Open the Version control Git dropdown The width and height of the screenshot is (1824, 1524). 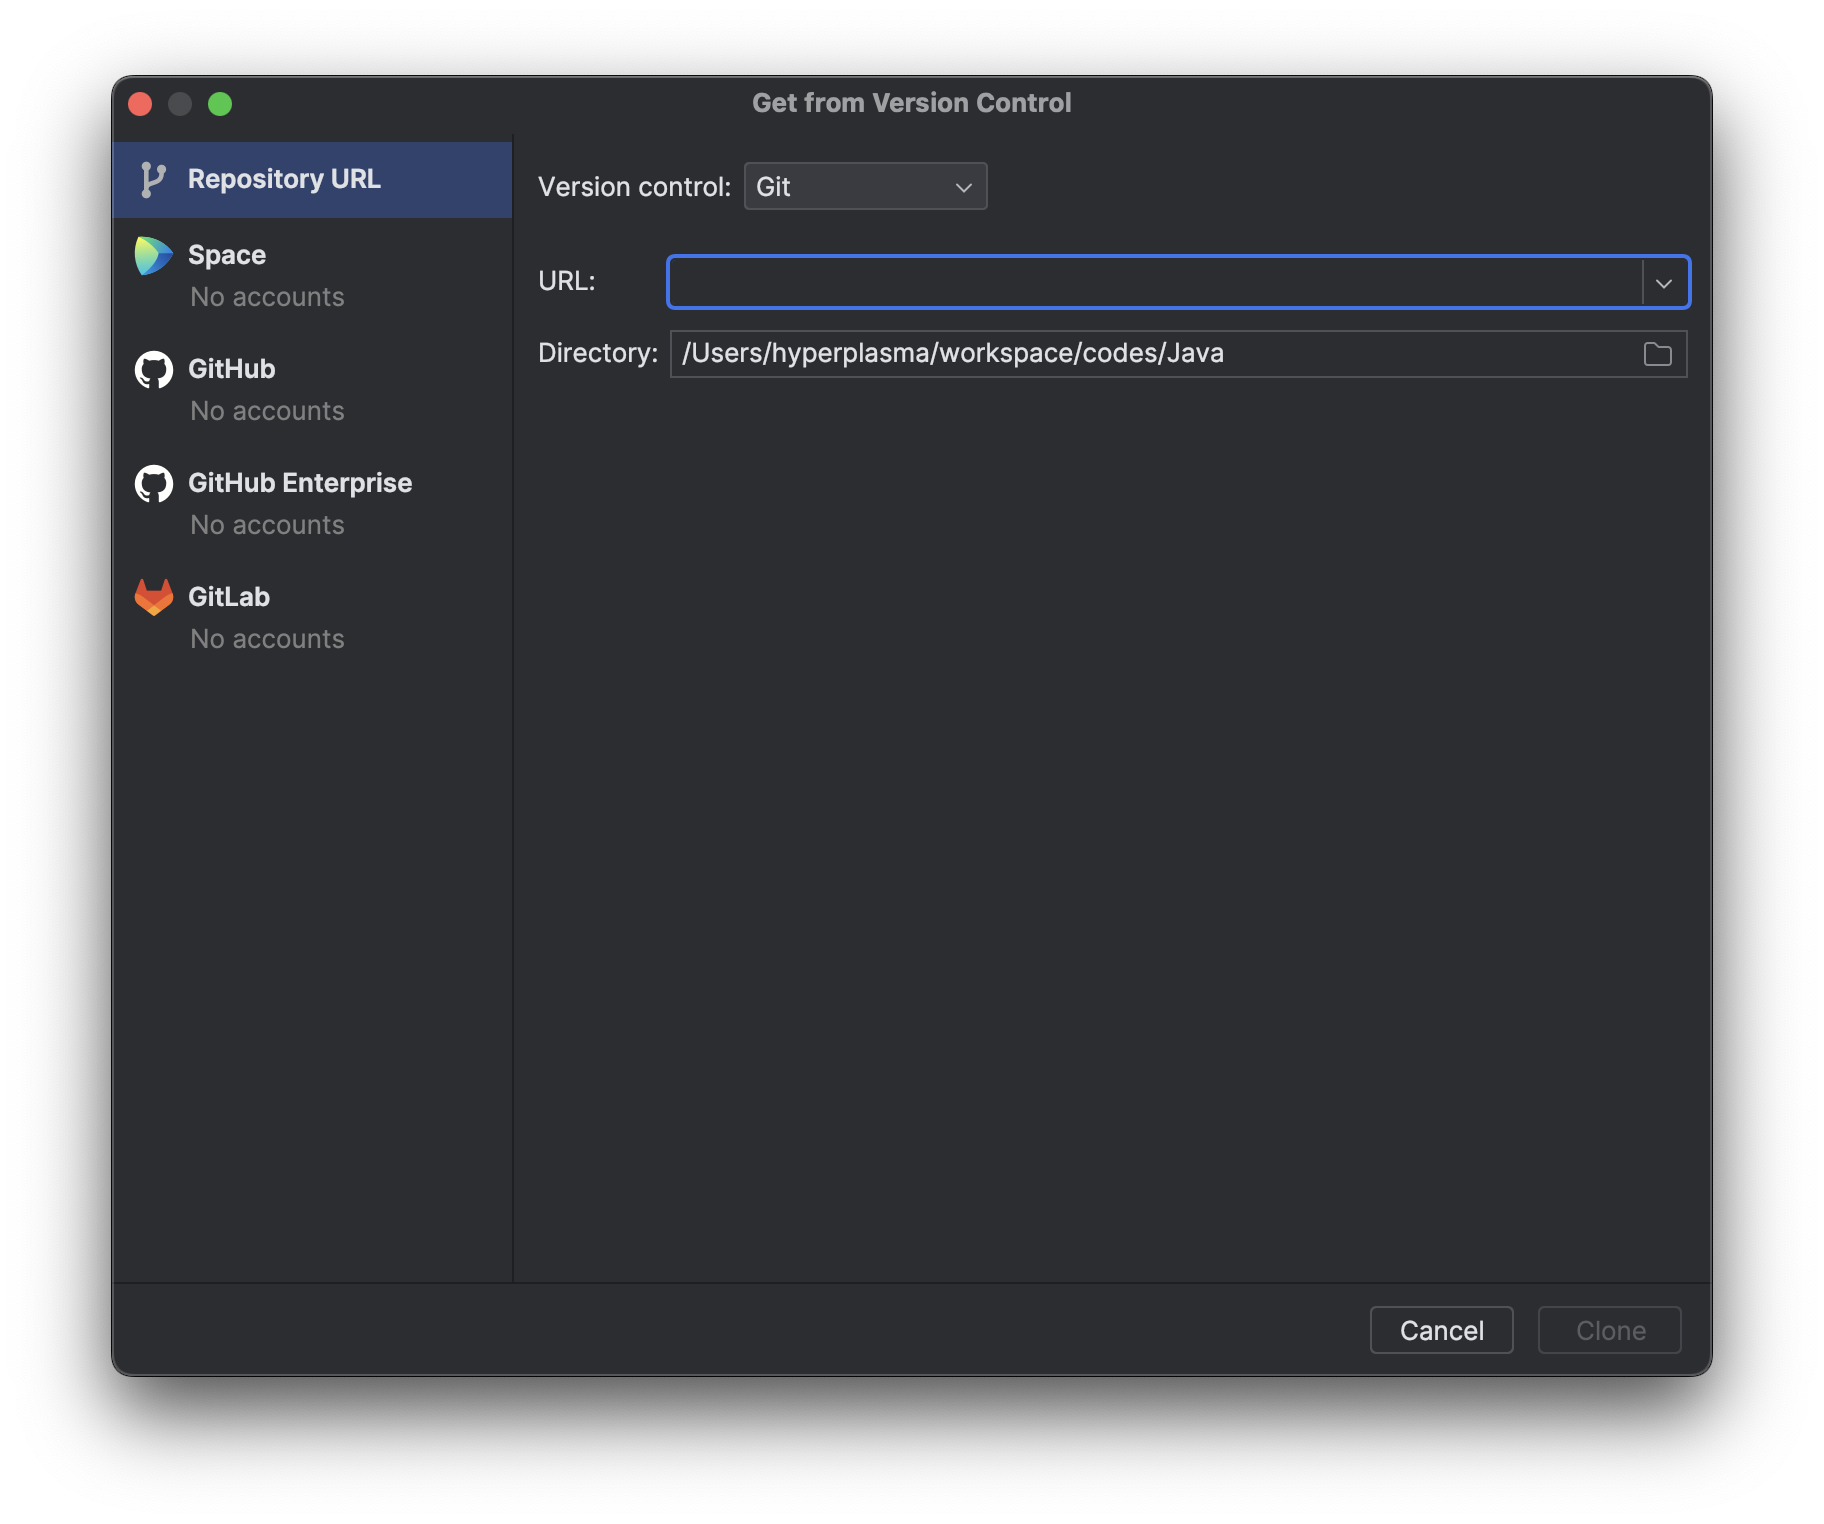[865, 187]
